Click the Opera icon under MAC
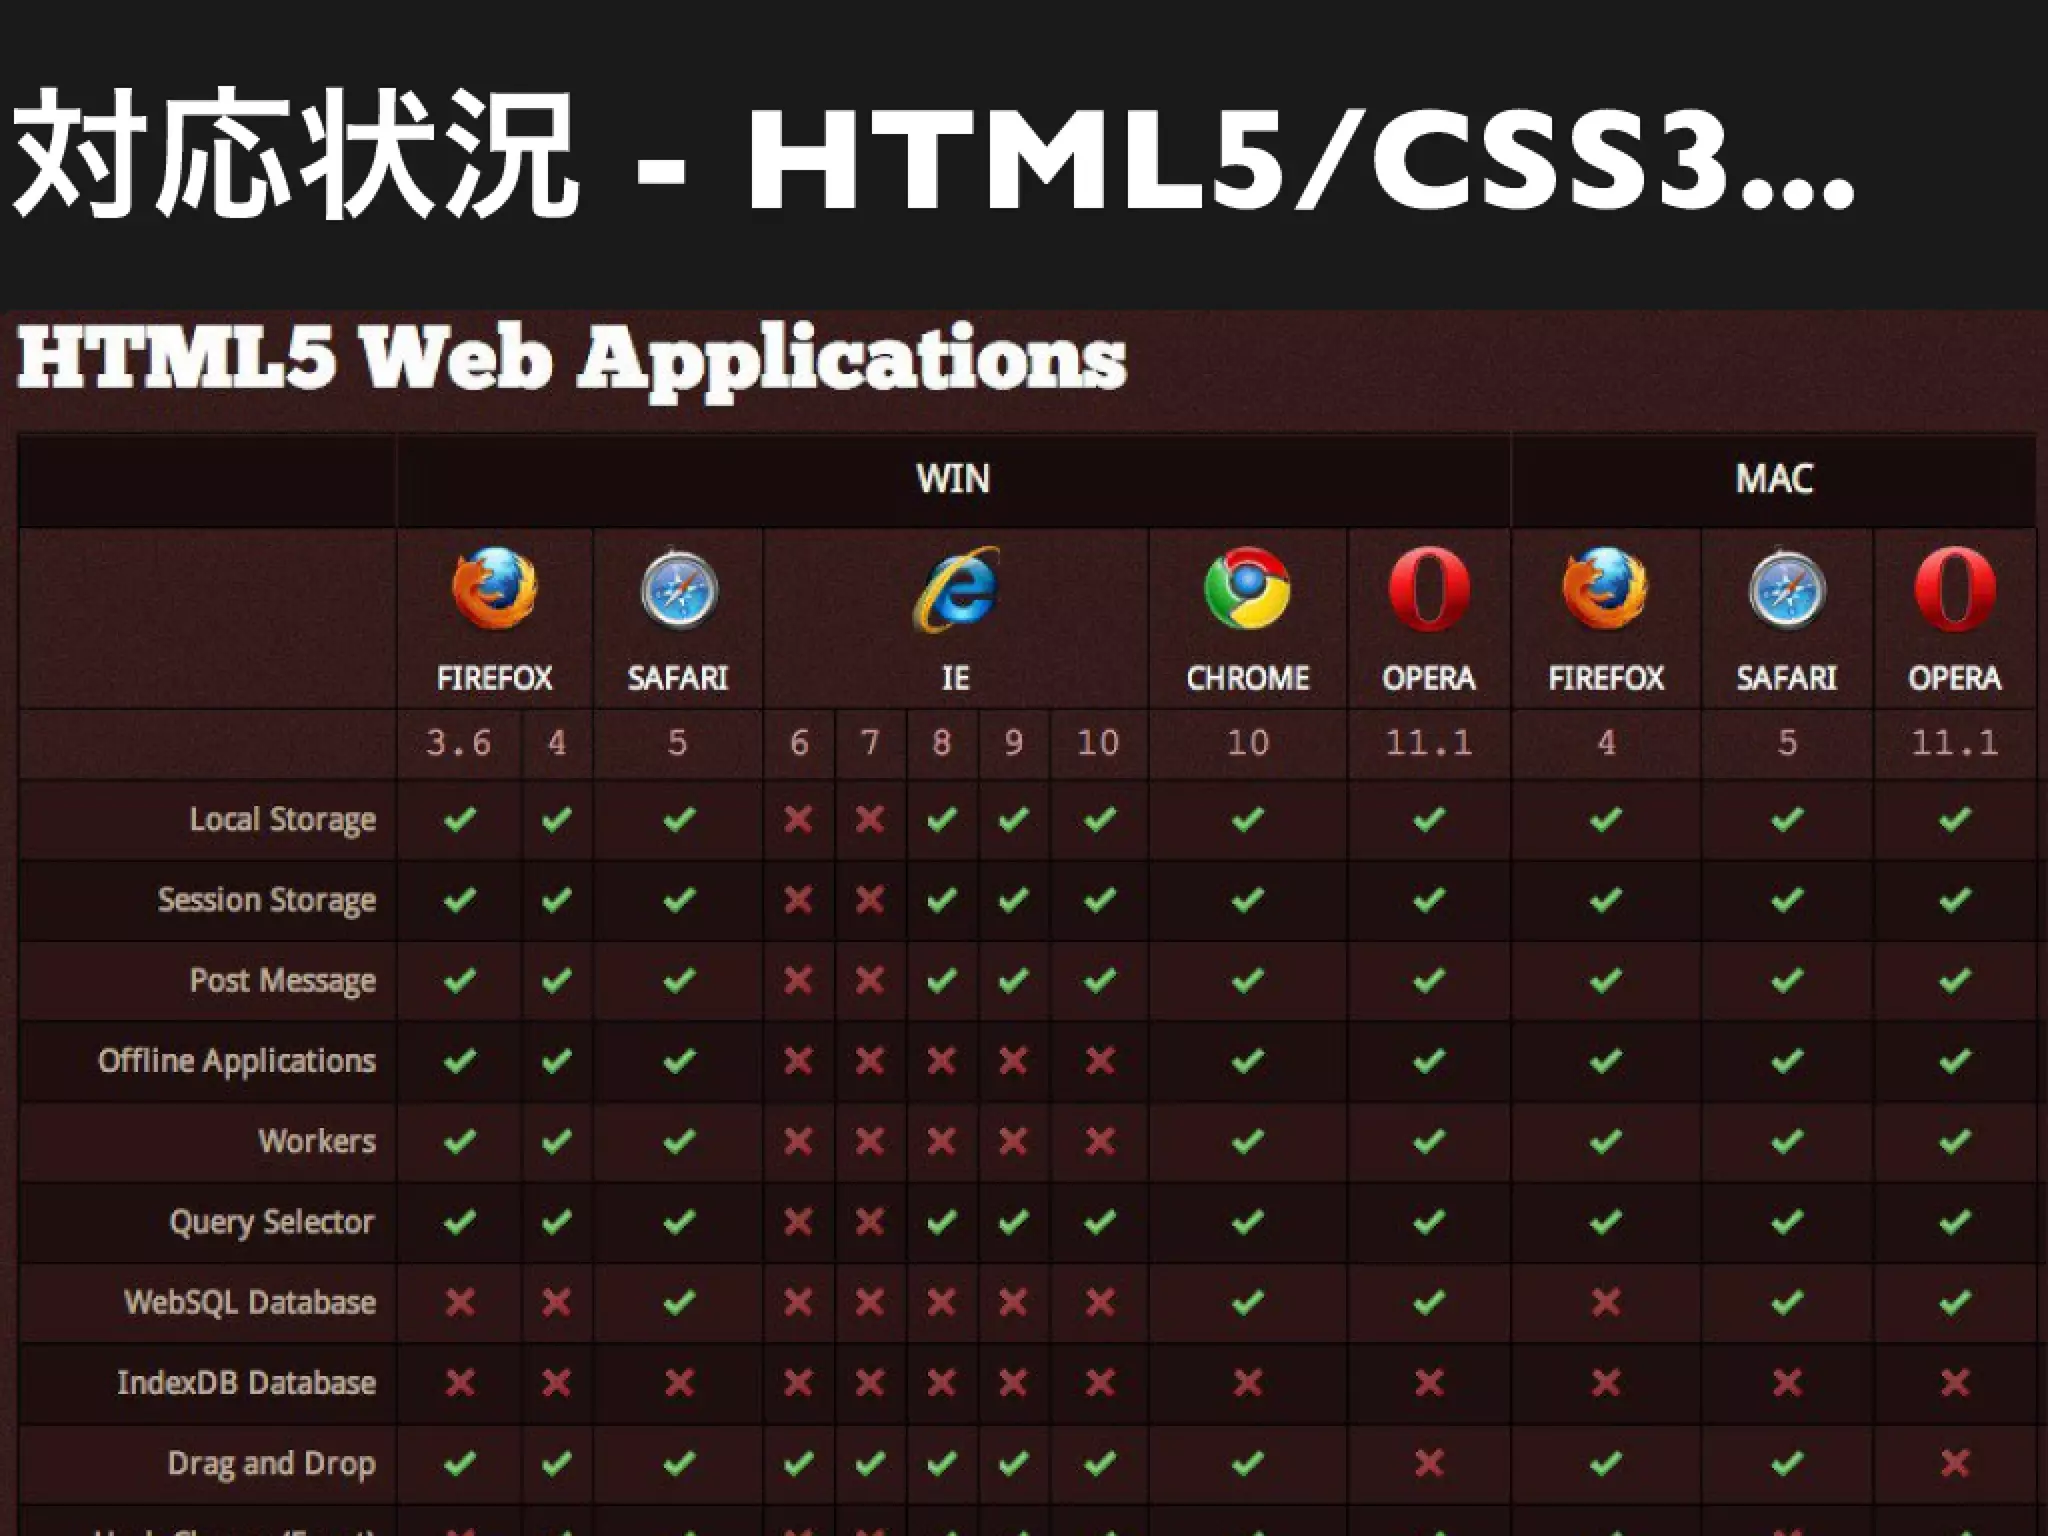The width and height of the screenshot is (2048, 1536). 1955,589
